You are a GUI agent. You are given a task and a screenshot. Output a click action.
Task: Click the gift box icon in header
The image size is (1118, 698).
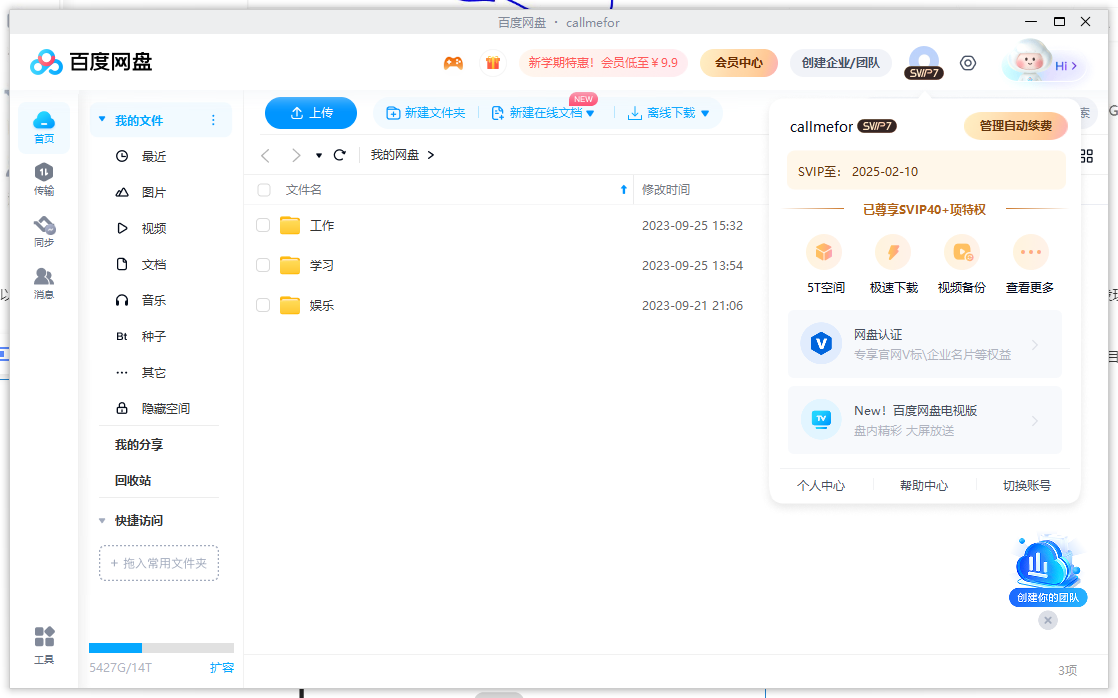click(x=493, y=63)
